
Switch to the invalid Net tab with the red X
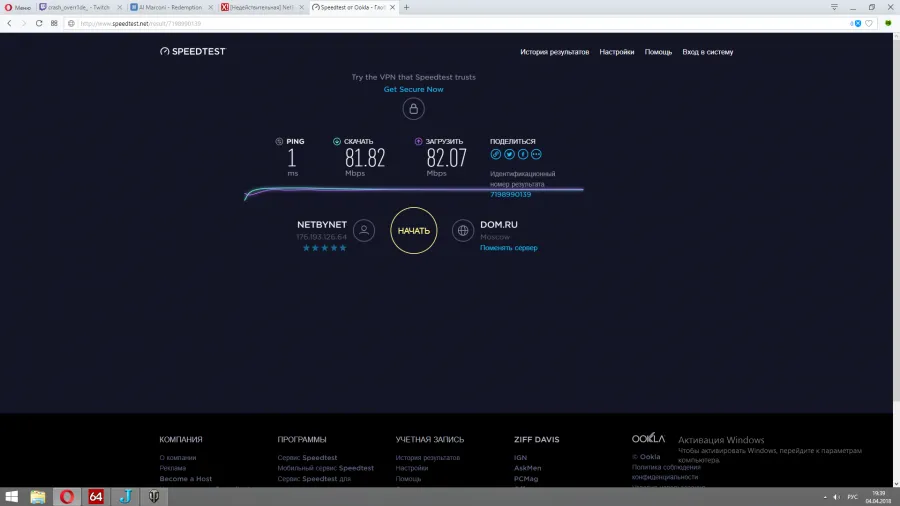coord(261,7)
